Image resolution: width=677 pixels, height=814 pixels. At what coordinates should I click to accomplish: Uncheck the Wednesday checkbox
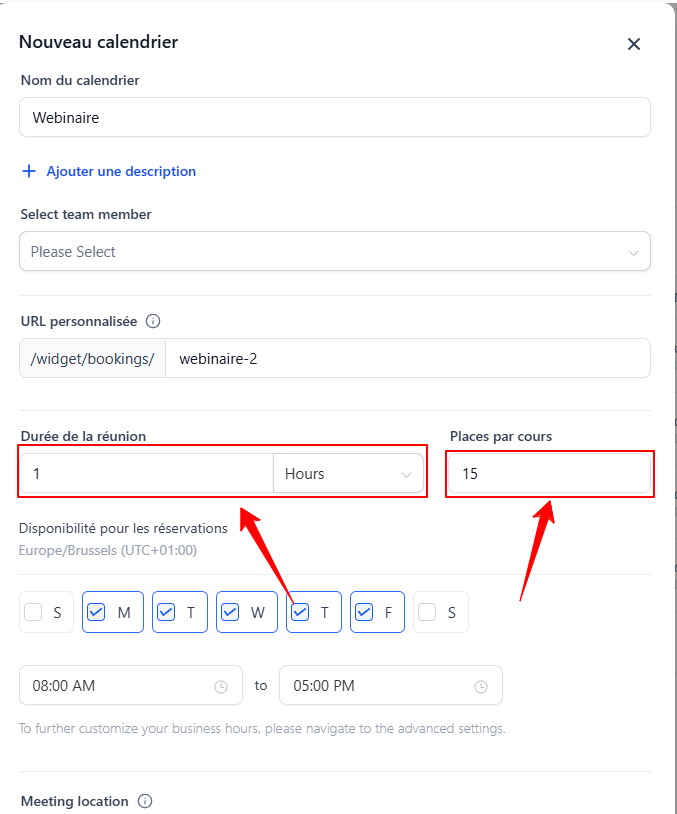coord(230,612)
